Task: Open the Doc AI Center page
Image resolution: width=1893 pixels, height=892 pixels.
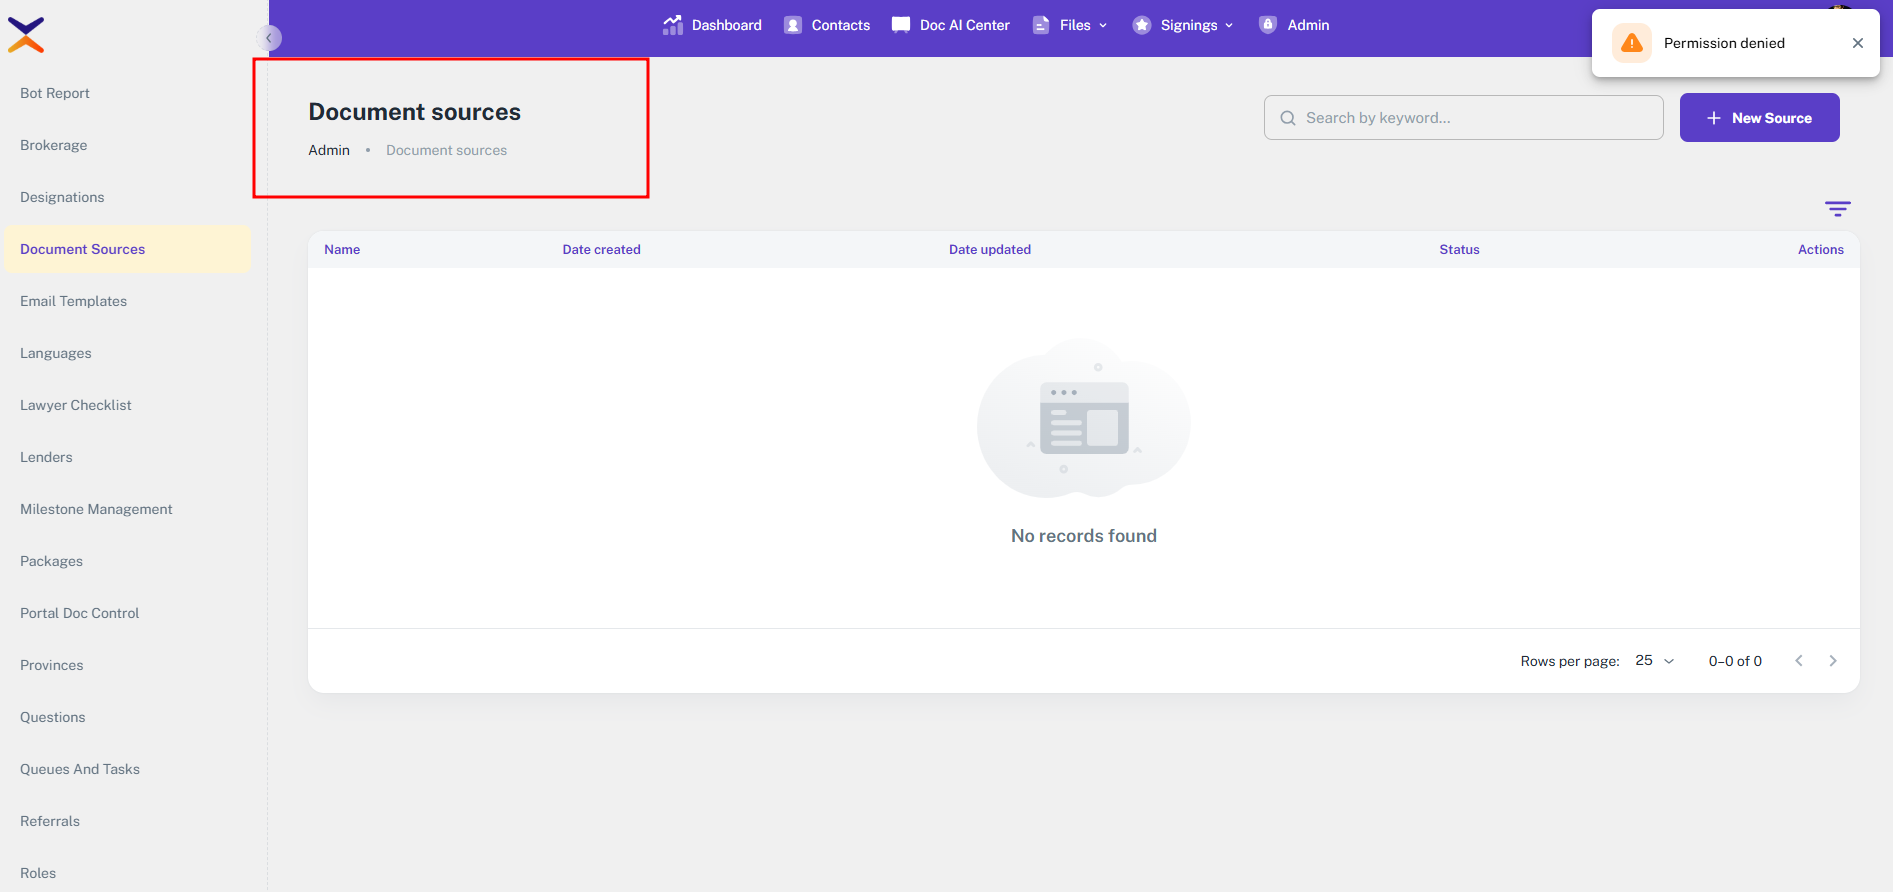Action: [951, 25]
